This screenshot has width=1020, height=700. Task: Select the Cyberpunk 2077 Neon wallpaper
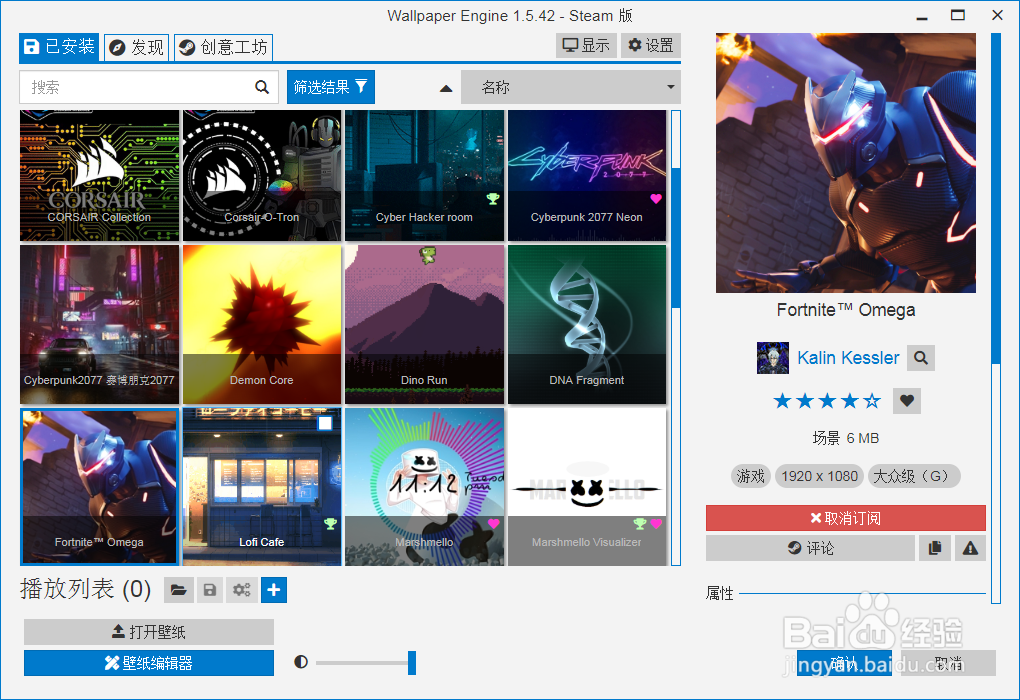[x=587, y=176]
